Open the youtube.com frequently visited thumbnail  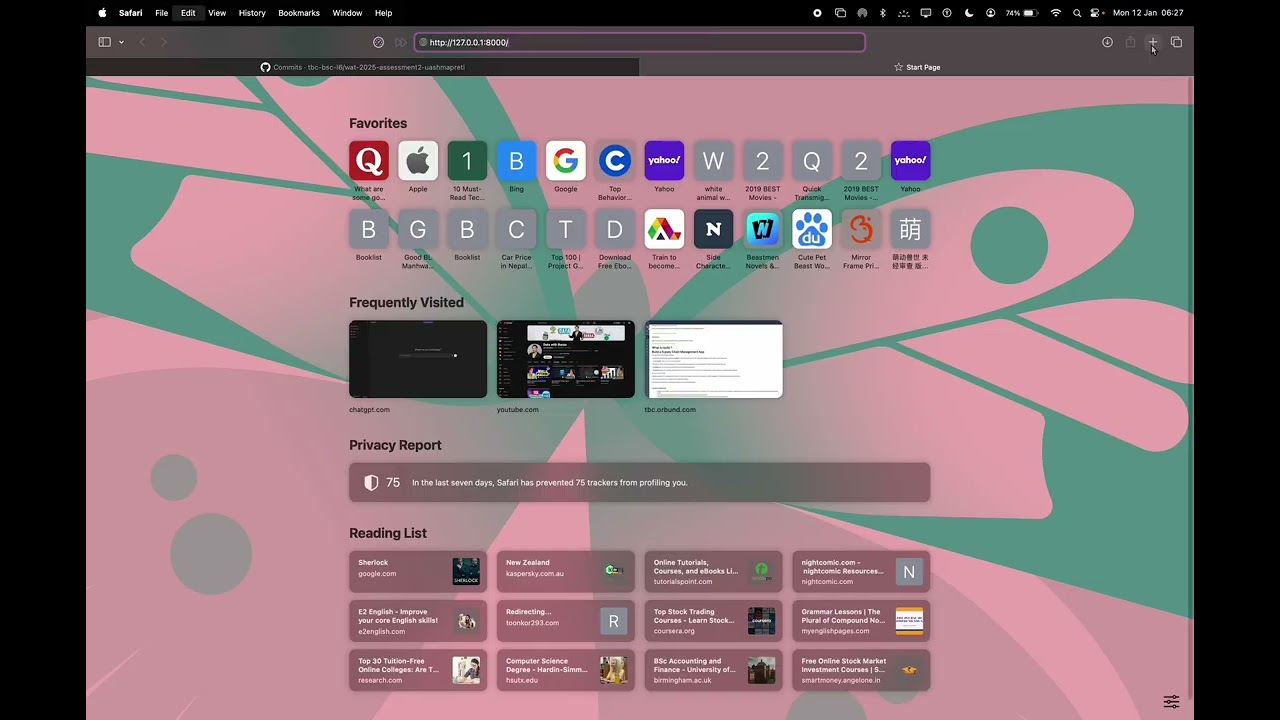click(x=566, y=359)
